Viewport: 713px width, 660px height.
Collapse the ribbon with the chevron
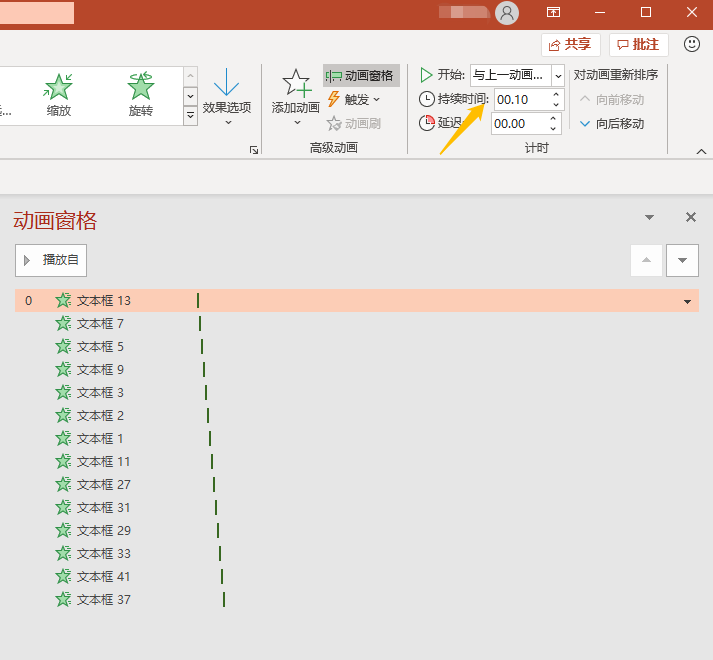[702, 151]
